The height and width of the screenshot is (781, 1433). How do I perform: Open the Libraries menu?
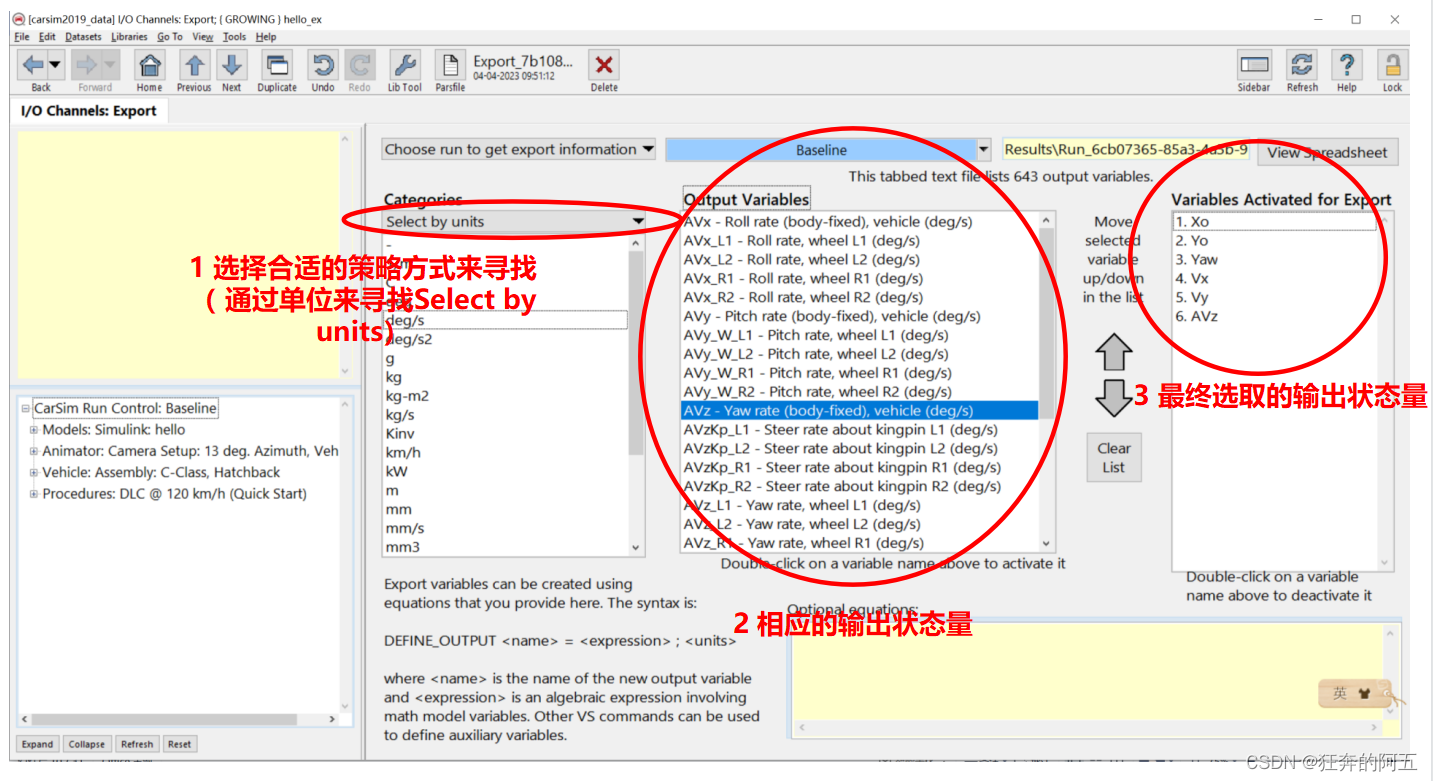pyautogui.click(x=130, y=37)
